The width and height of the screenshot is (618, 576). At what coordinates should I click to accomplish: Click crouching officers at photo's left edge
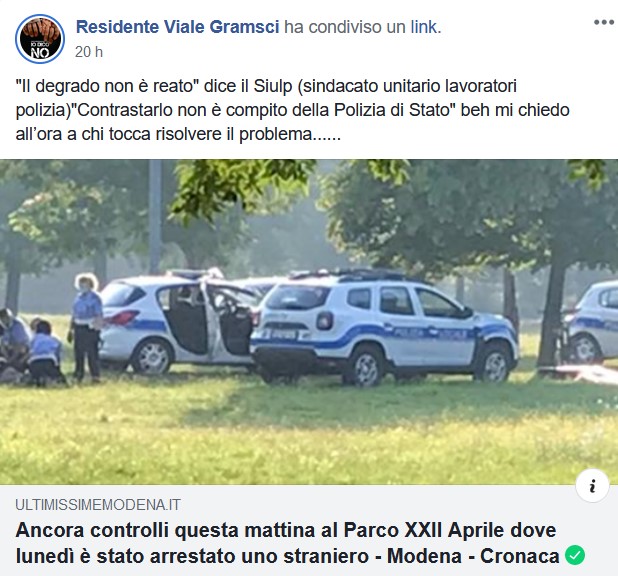(30, 346)
